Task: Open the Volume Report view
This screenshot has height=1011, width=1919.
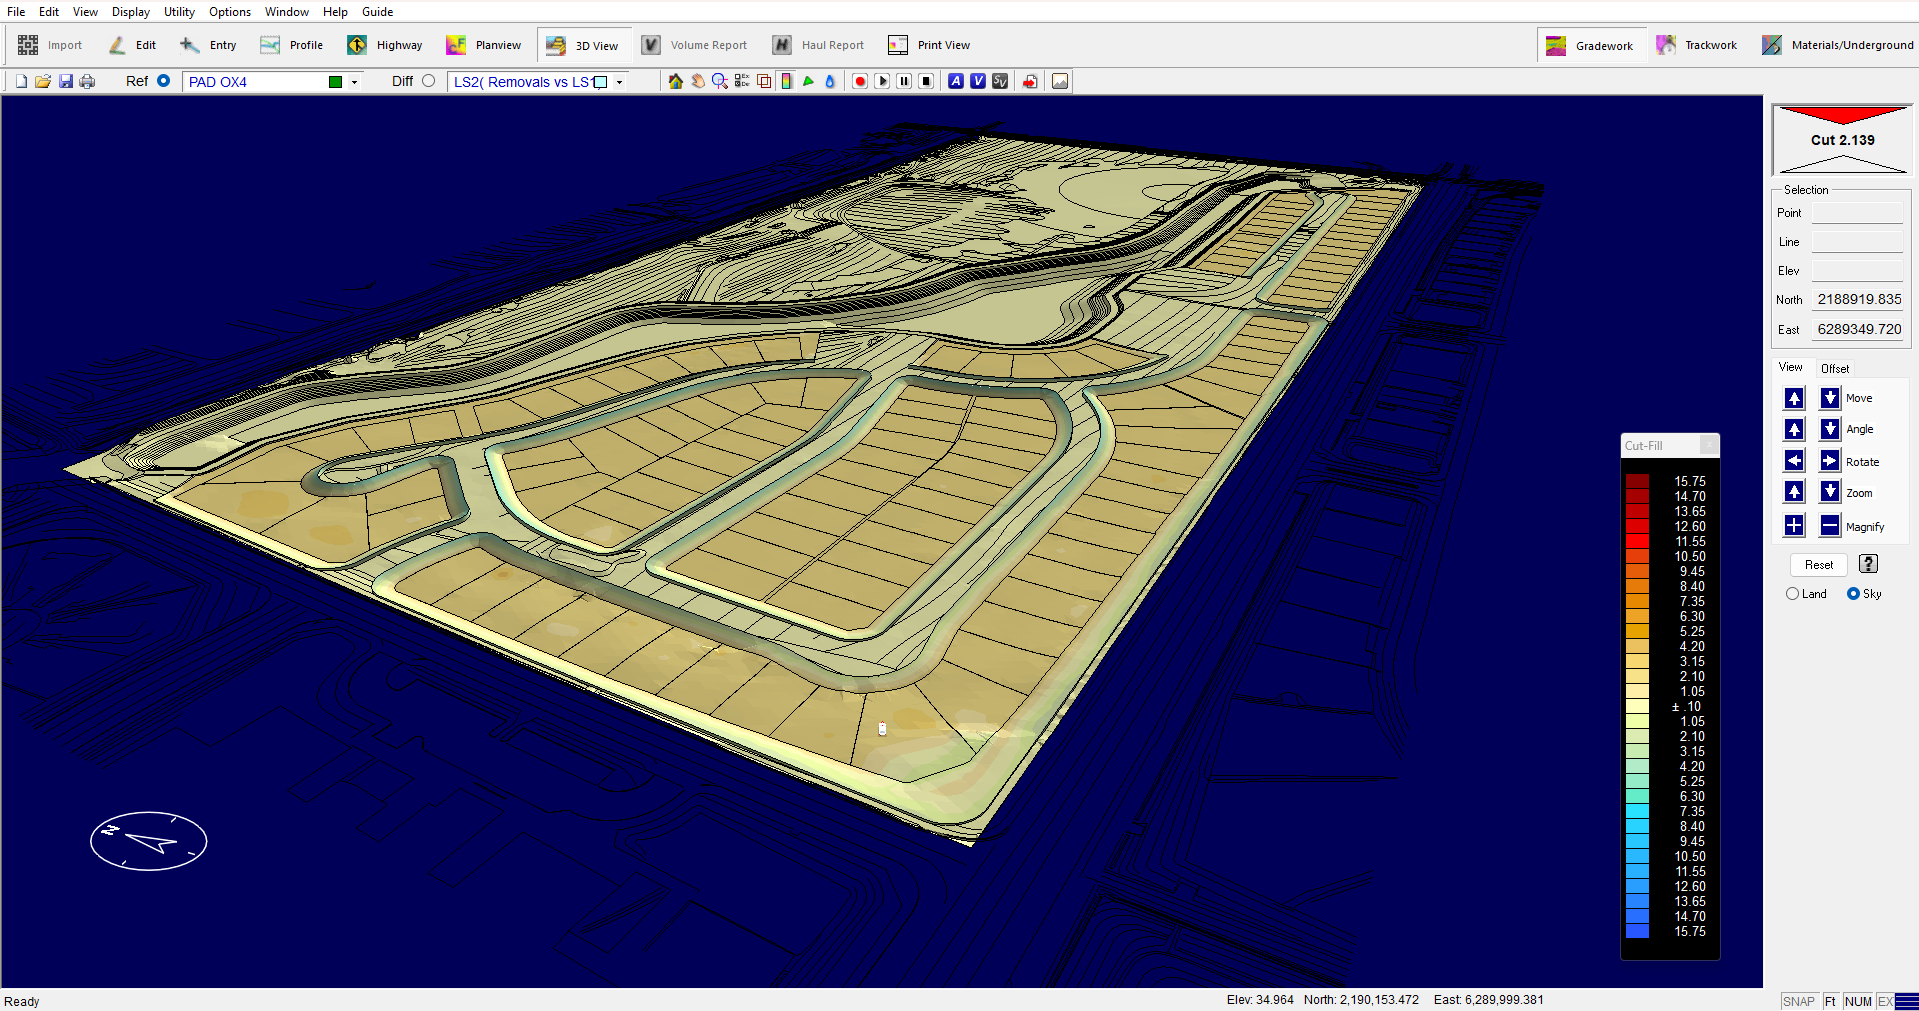Action: pyautogui.click(x=695, y=45)
